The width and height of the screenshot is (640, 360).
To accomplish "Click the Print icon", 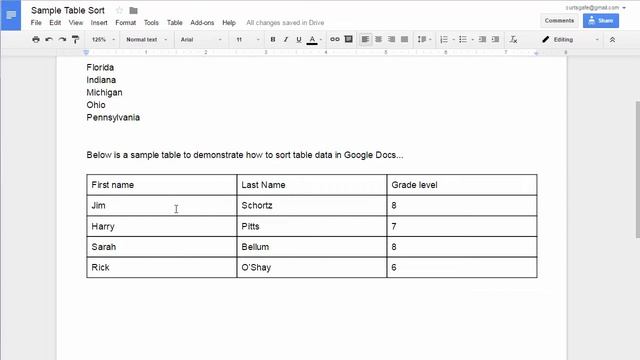I will (x=36, y=40).
